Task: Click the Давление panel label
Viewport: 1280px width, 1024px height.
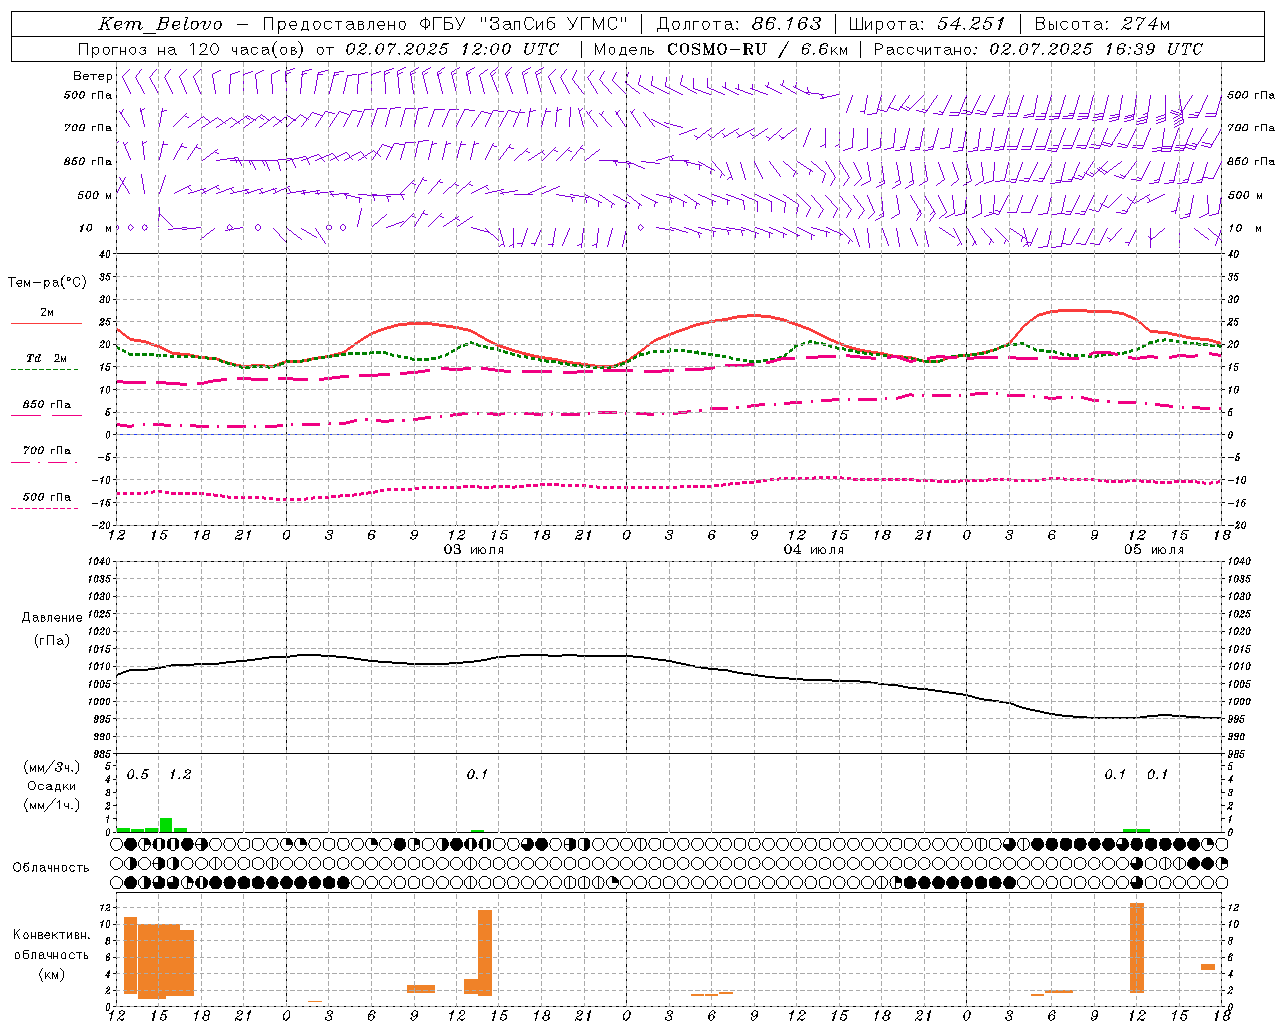Action: point(52,618)
